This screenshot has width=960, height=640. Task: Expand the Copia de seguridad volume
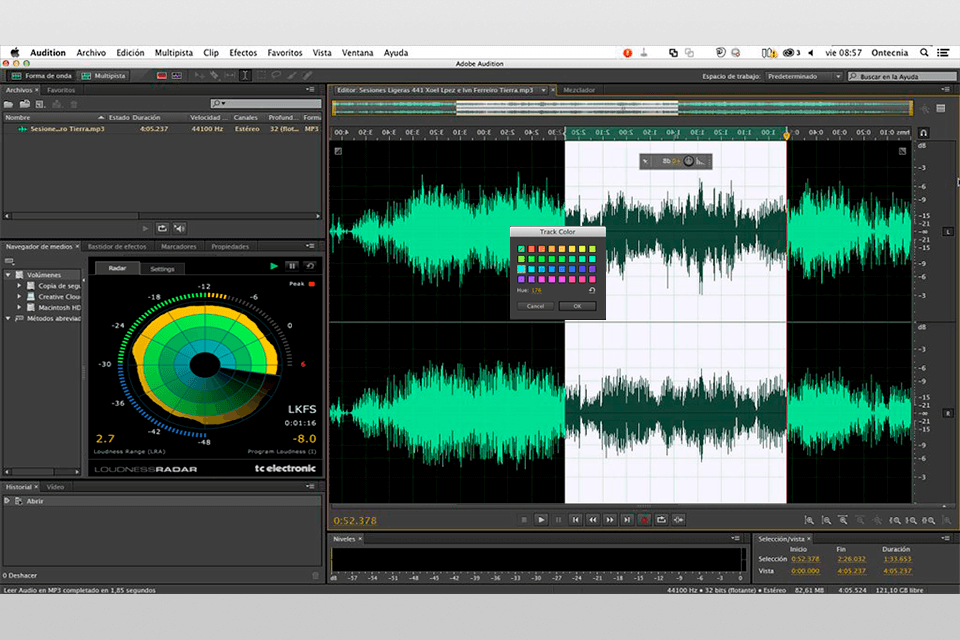click(x=19, y=286)
